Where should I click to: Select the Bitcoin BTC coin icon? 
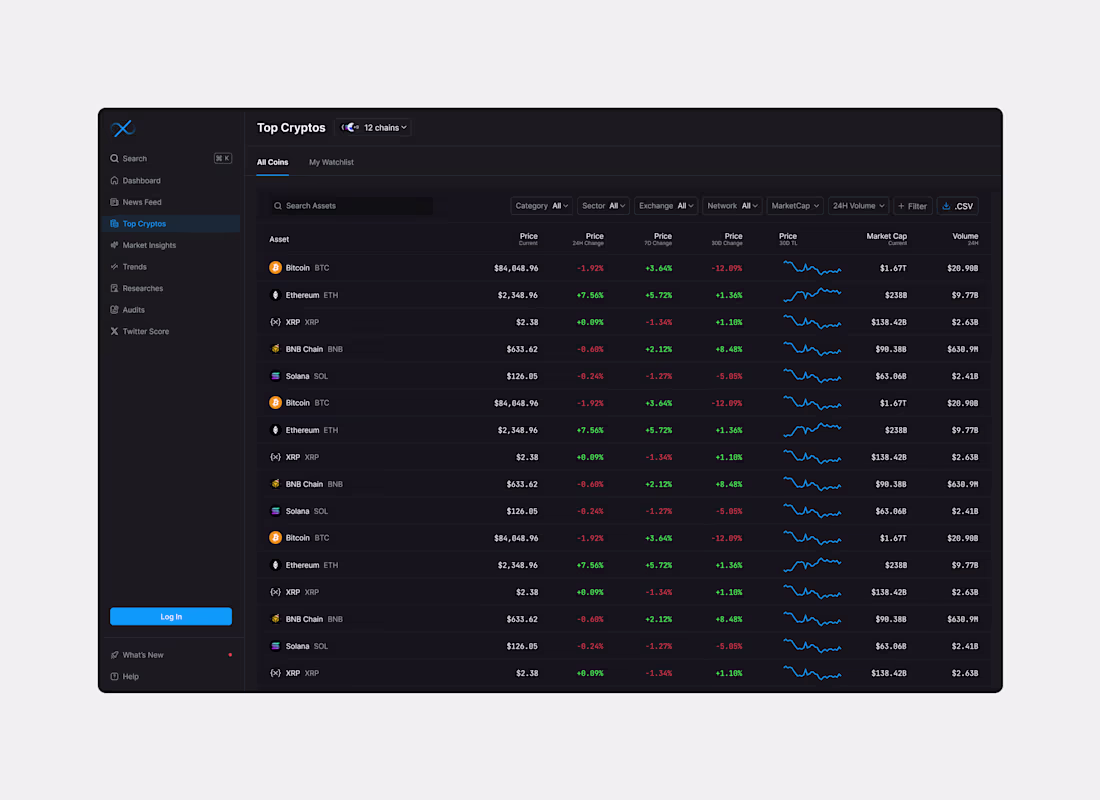[275, 267]
